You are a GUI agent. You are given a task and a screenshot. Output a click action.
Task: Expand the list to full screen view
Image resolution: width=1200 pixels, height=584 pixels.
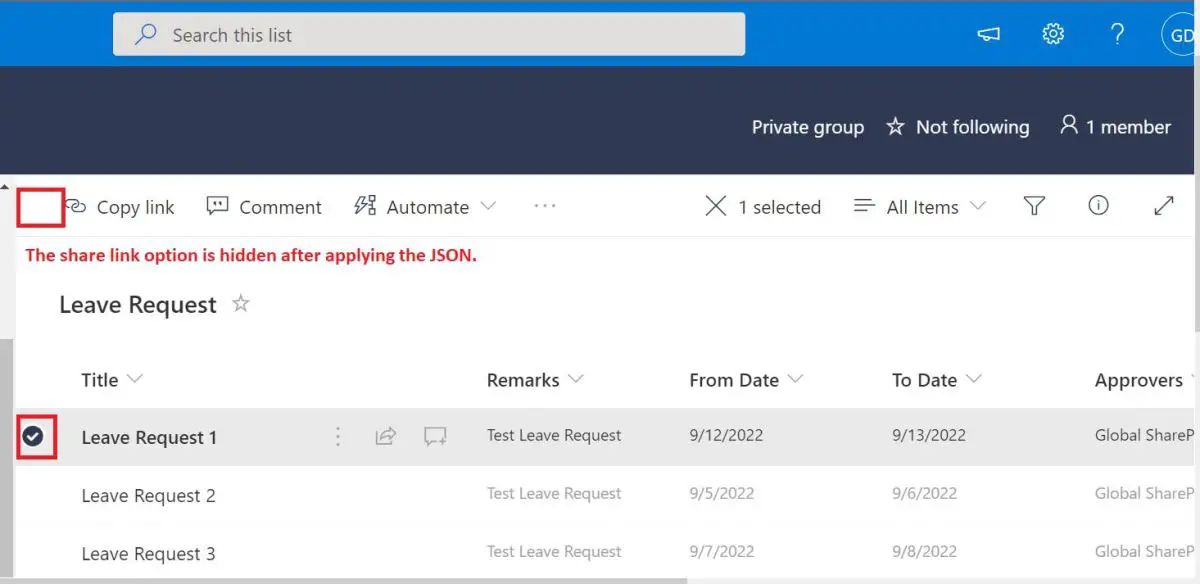click(1163, 206)
